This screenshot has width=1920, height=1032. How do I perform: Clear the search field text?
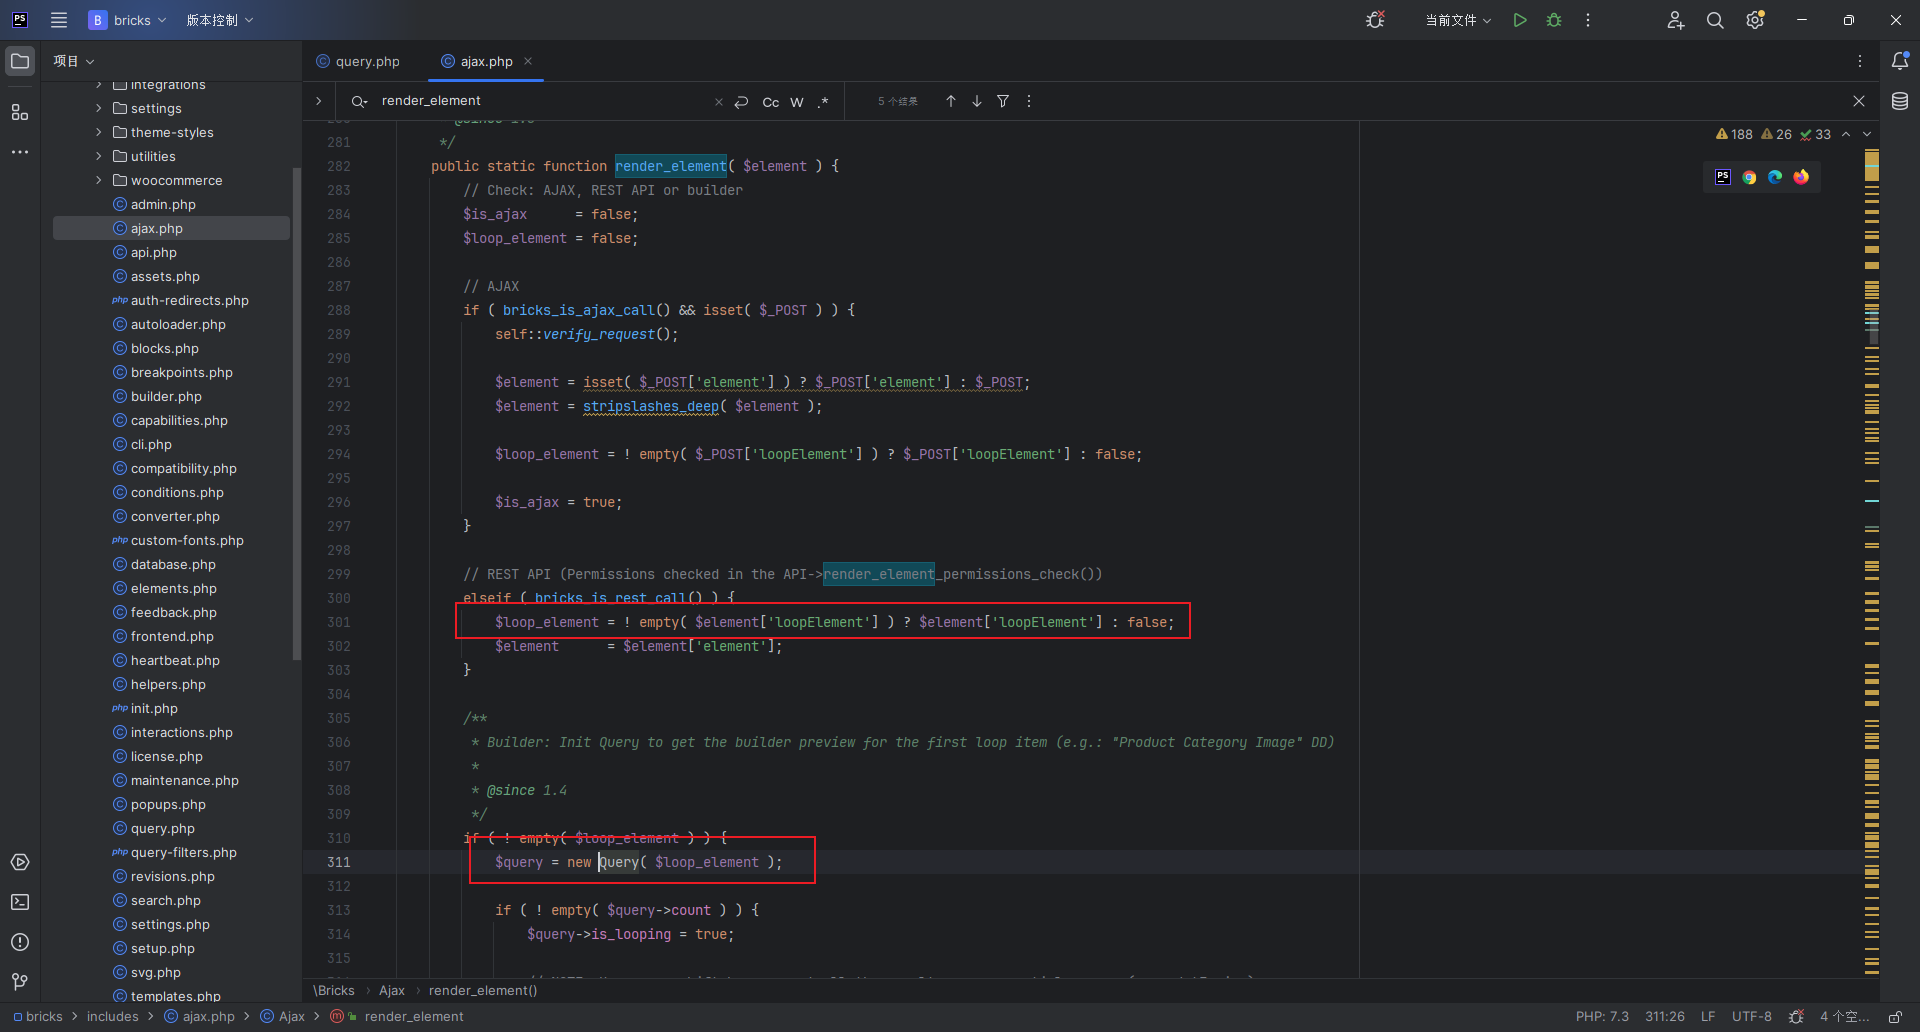pos(718,102)
